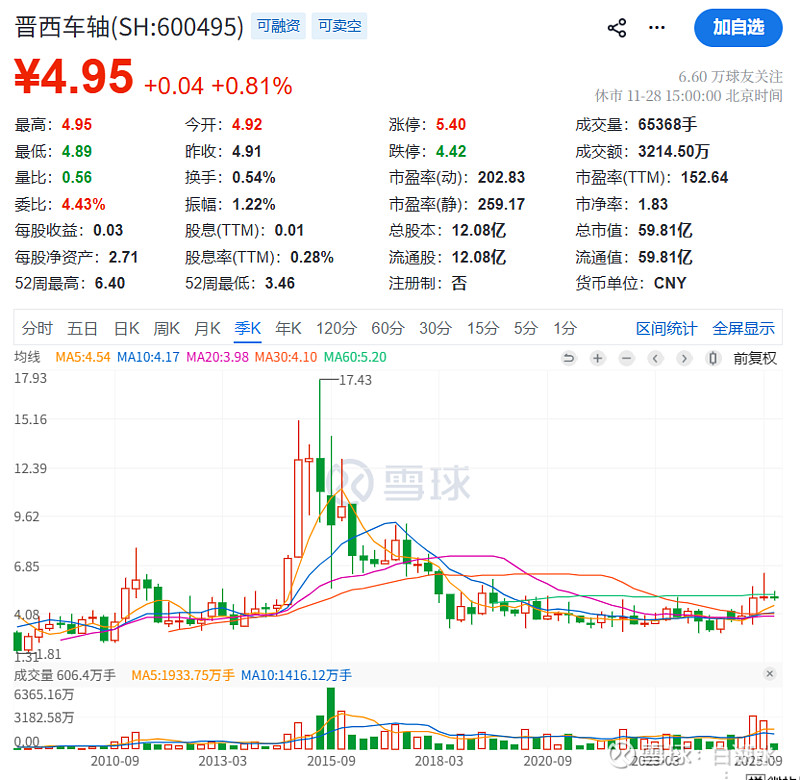800x780 pixels.
Task: Zoom out chart with minus icon
Action: click(x=626, y=358)
